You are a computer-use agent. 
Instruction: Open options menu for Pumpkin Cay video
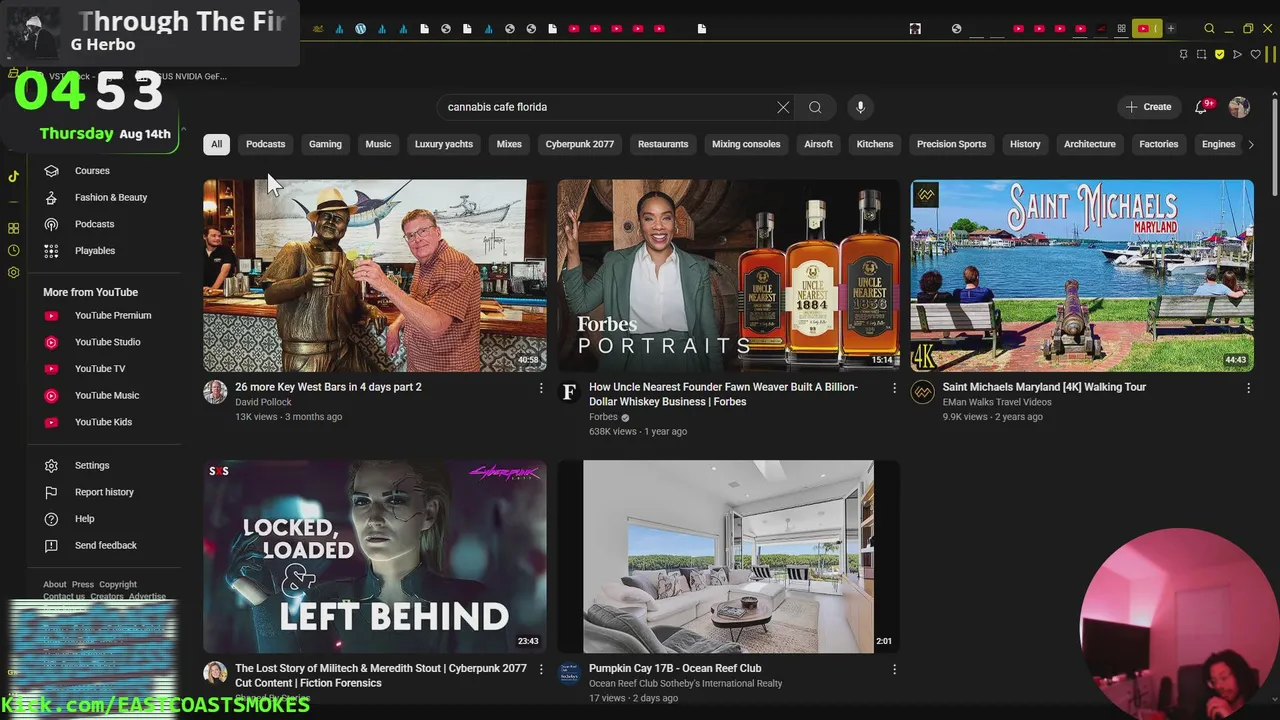pyautogui.click(x=894, y=669)
